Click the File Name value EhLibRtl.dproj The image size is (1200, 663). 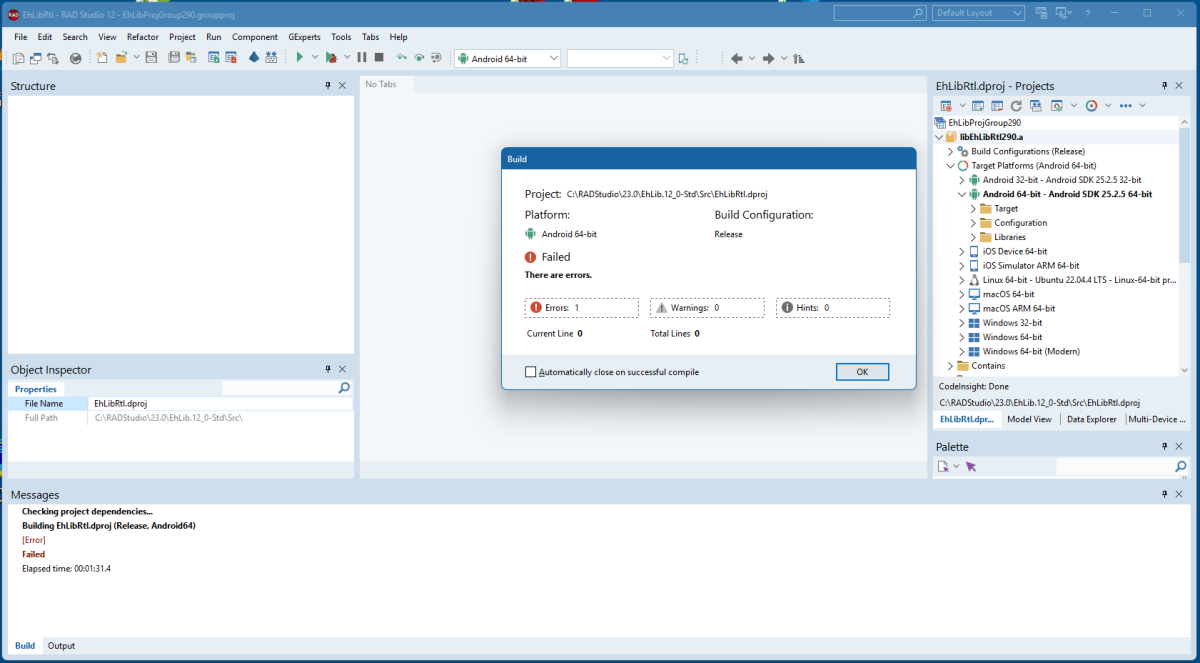click(x=120, y=403)
